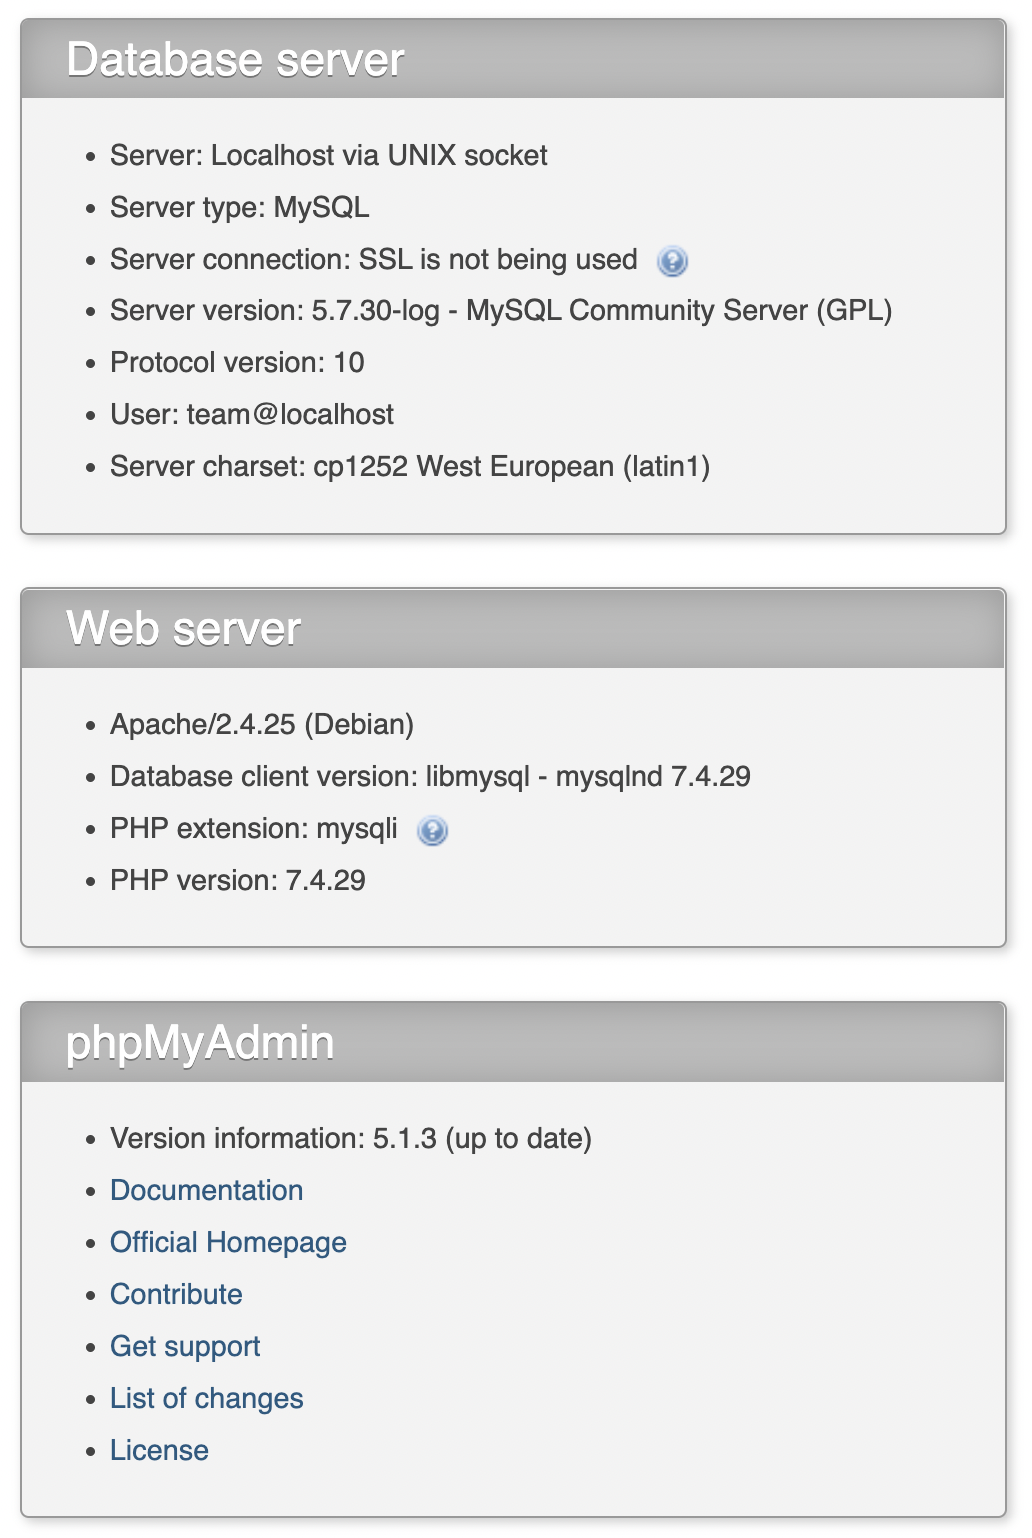View the License page

coord(160,1450)
